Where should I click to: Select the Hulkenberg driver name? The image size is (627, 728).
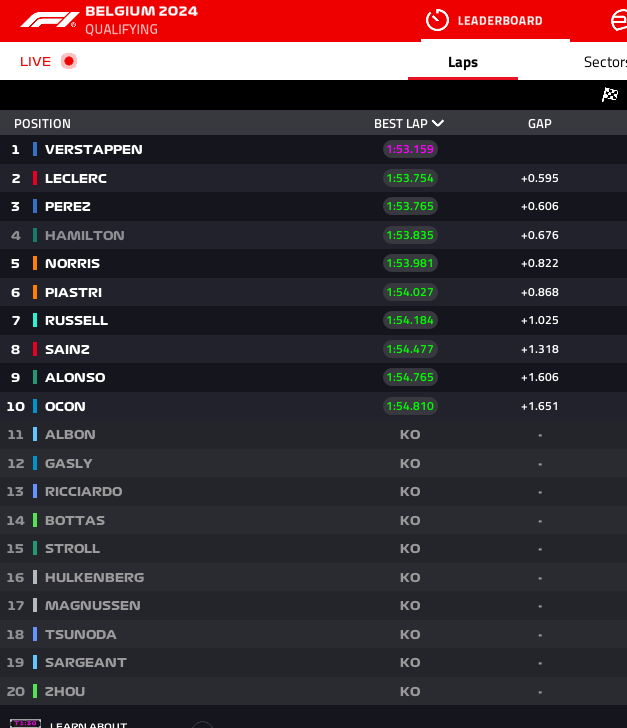coord(95,578)
